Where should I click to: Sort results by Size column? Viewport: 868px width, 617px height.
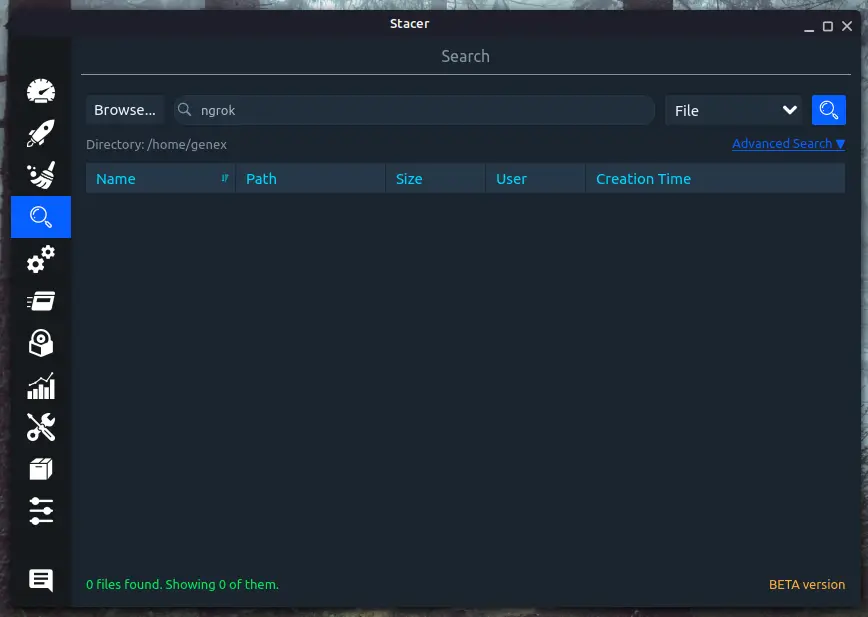point(436,179)
